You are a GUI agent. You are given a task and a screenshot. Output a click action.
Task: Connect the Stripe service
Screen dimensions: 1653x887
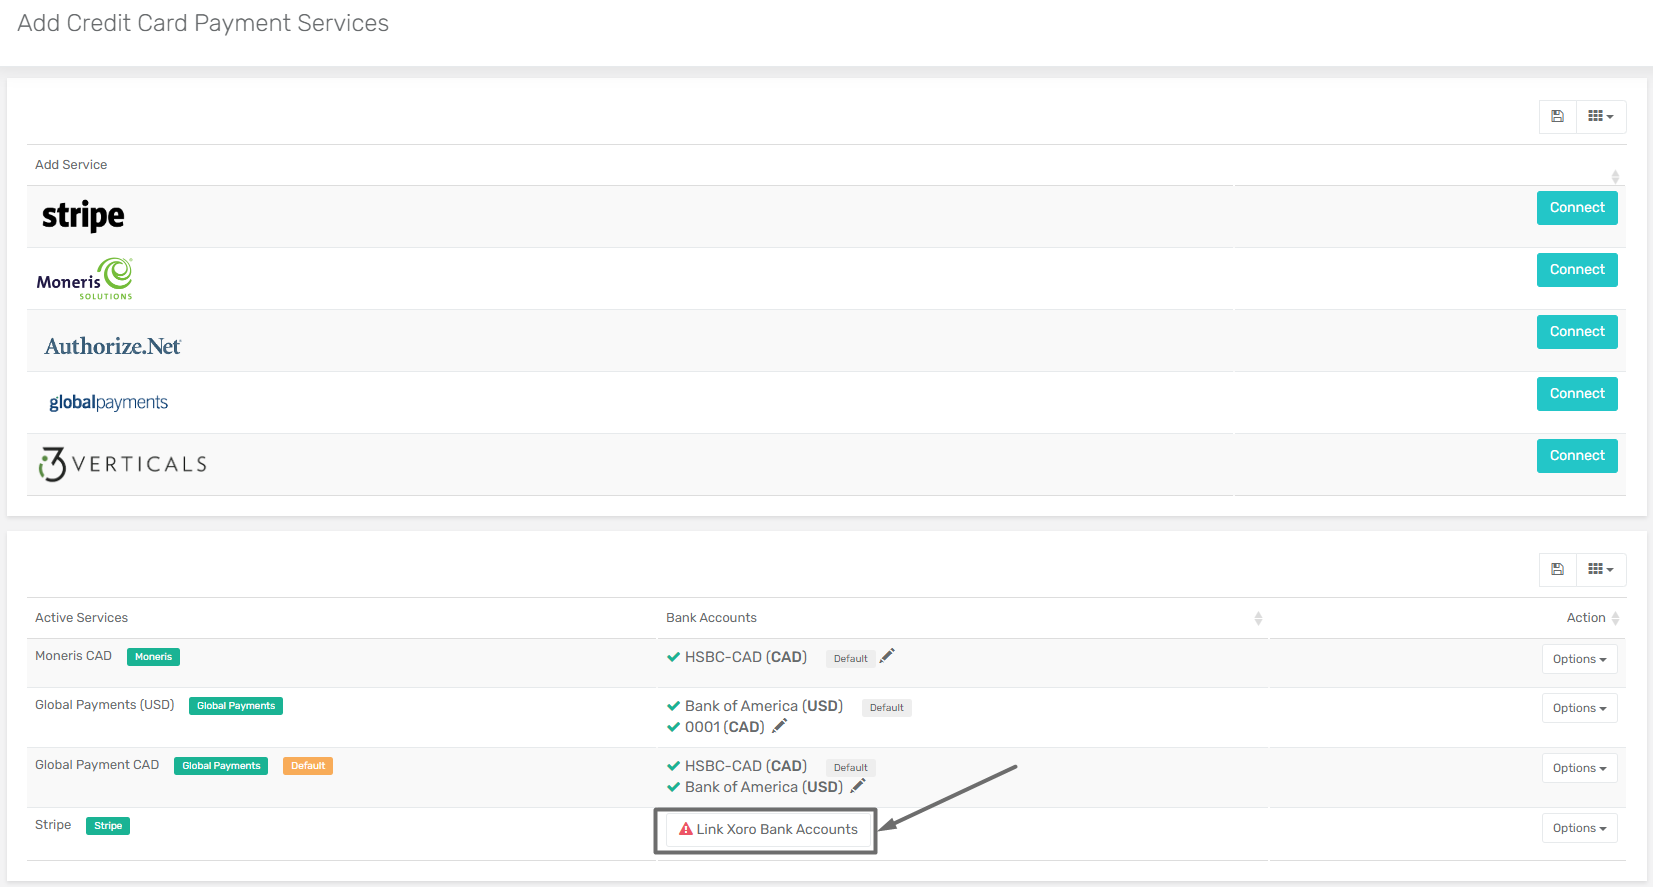1577,208
